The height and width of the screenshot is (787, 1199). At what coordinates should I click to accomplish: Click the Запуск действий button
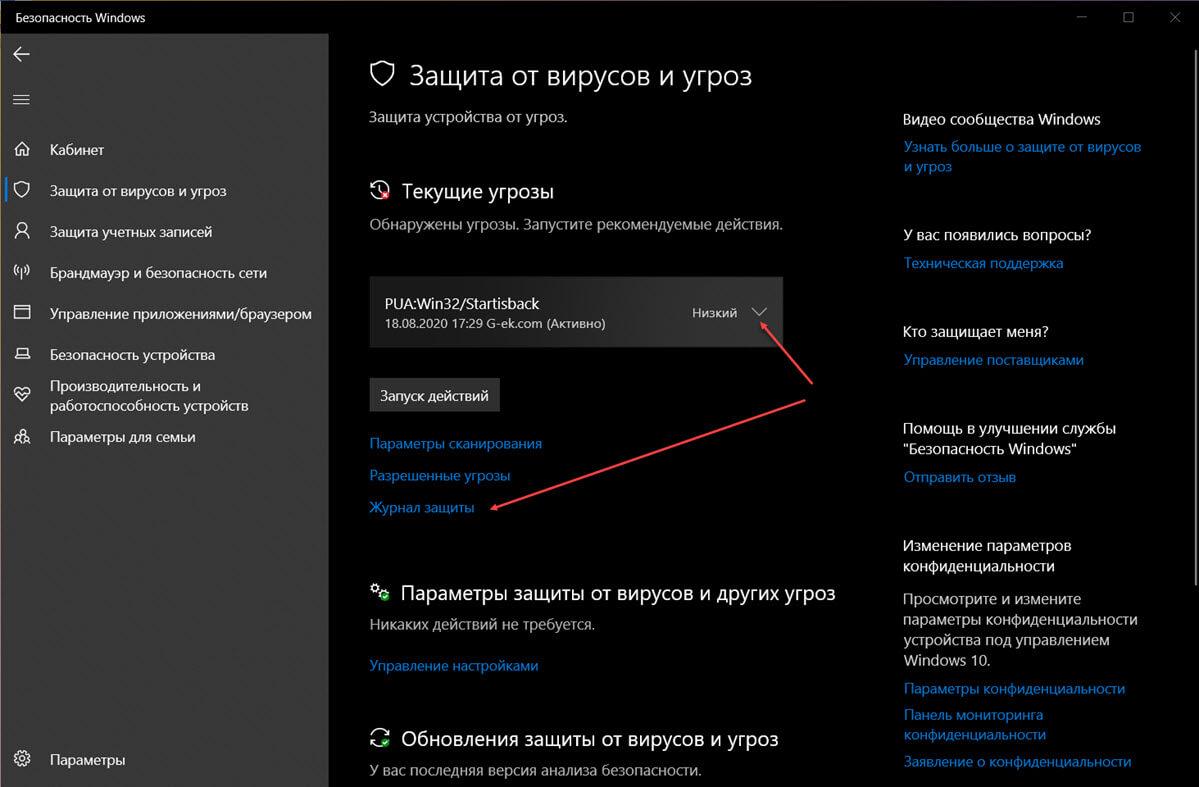tap(434, 395)
